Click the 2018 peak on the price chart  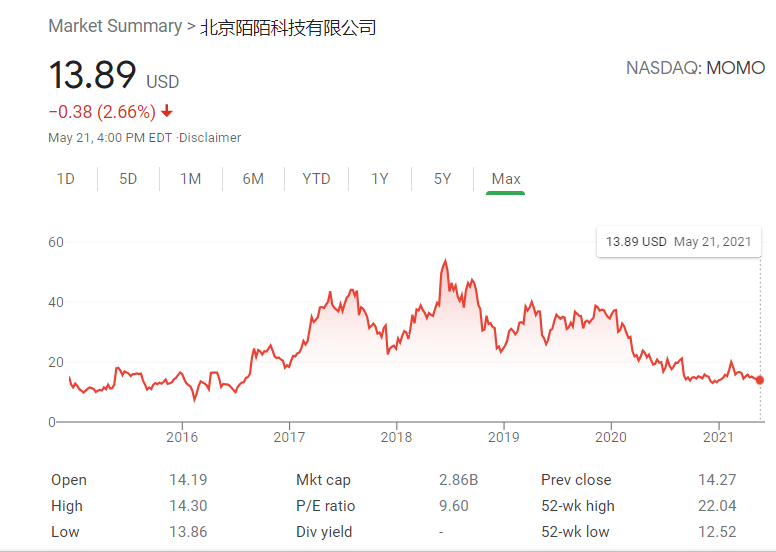coord(444,262)
